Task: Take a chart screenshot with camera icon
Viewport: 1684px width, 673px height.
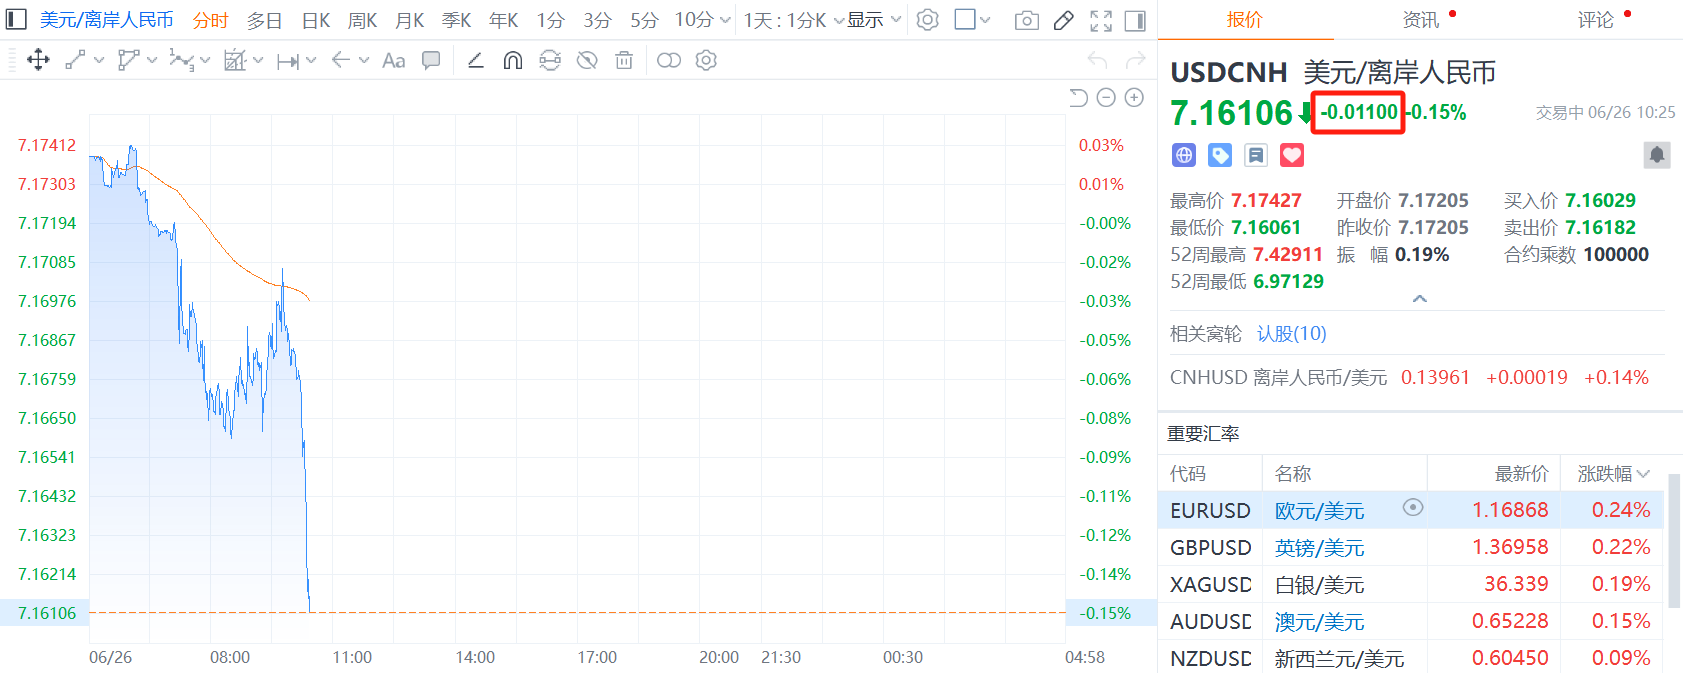Action: [1026, 20]
